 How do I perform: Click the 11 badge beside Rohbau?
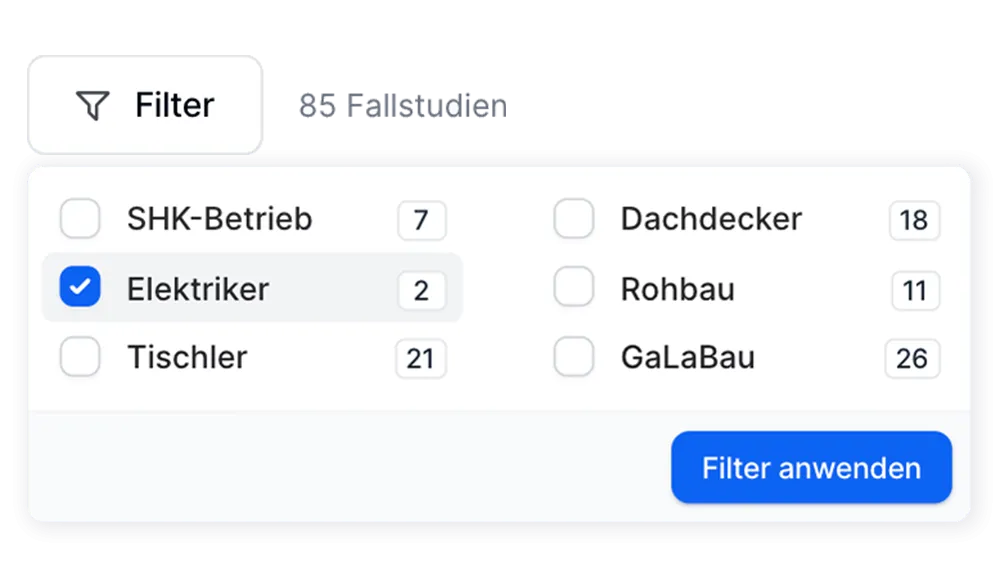(x=914, y=289)
